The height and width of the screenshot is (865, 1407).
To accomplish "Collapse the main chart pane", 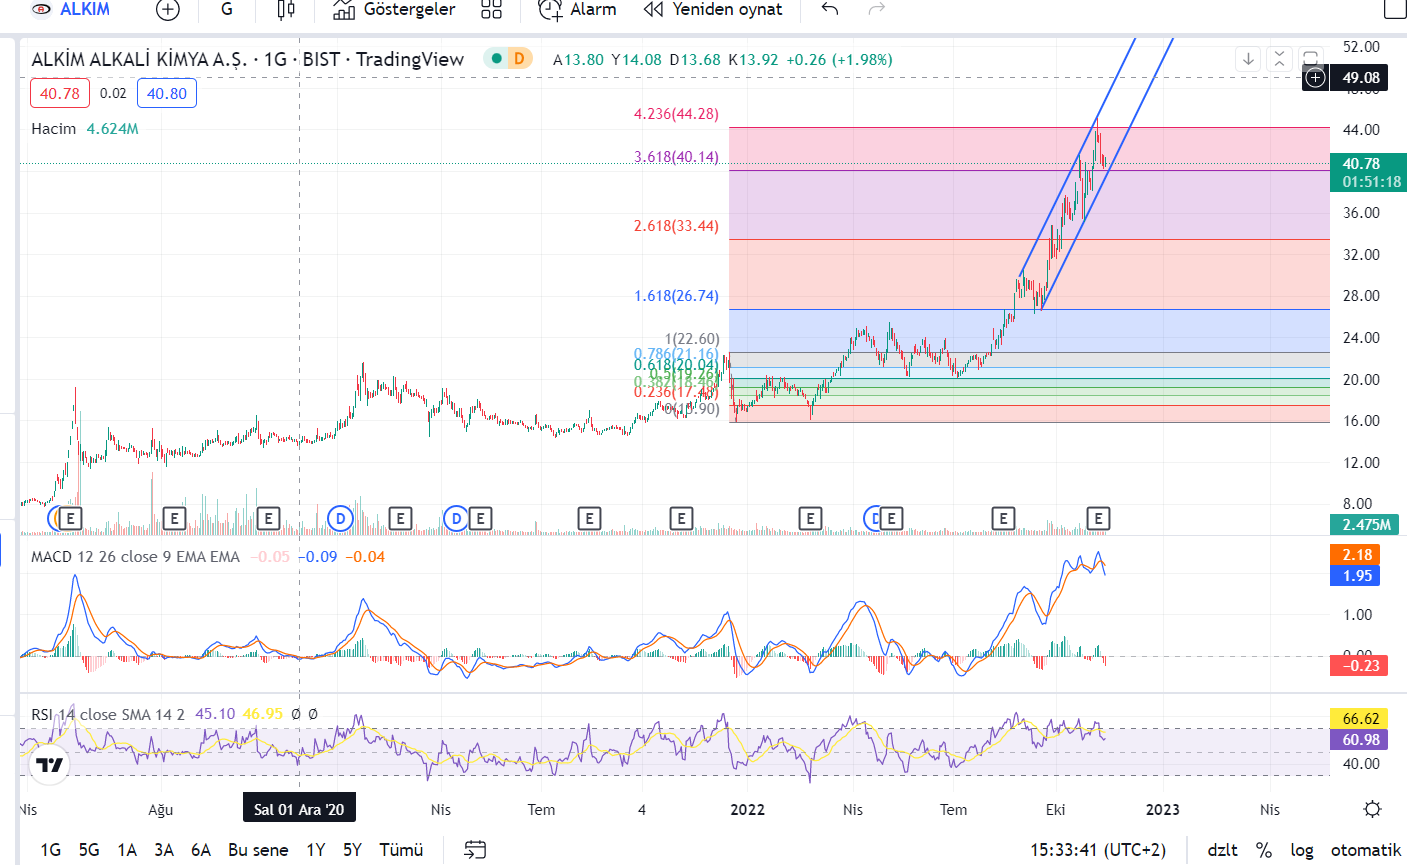I will tap(1279, 59).
